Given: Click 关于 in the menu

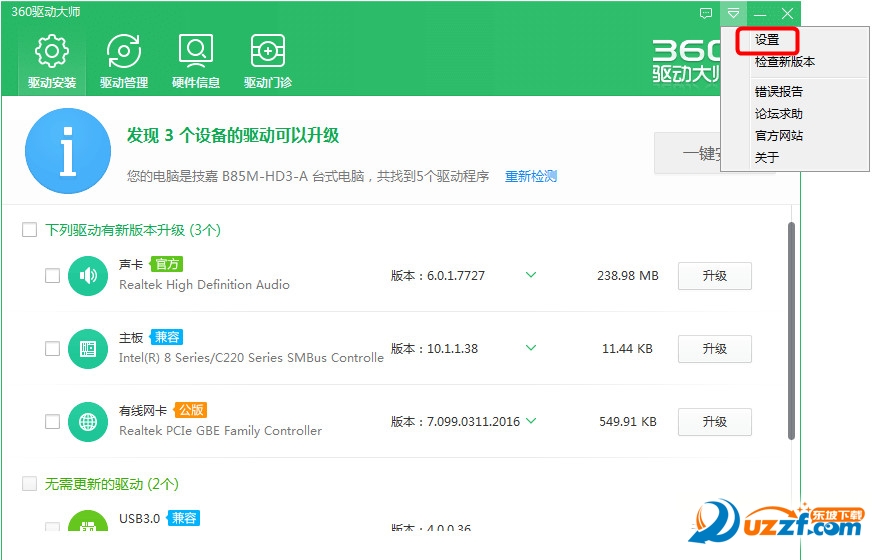Looking at the screenshot, I should click(767, 157).
